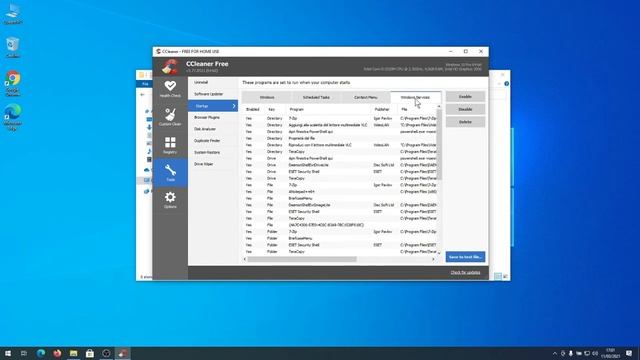Viewport: 640px width, 360px height.
Task: Open Health Check in CCleaner sidebar
Action: click(170, 89)
